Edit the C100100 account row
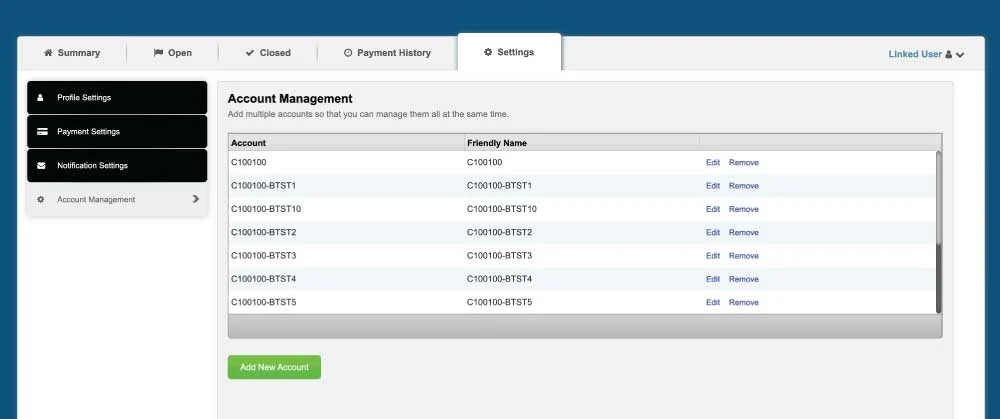Viewport: 1000px width, 419px height. click(712, 163)
